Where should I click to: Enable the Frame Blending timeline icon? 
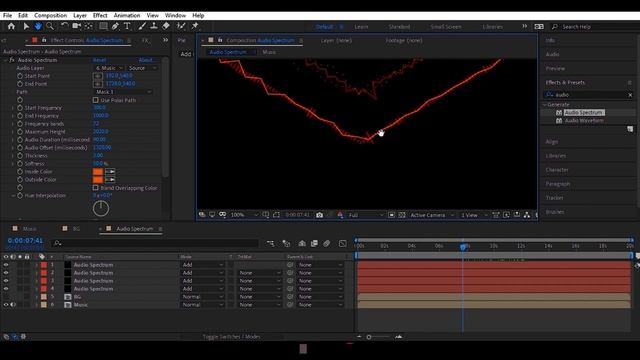point(314,243)
